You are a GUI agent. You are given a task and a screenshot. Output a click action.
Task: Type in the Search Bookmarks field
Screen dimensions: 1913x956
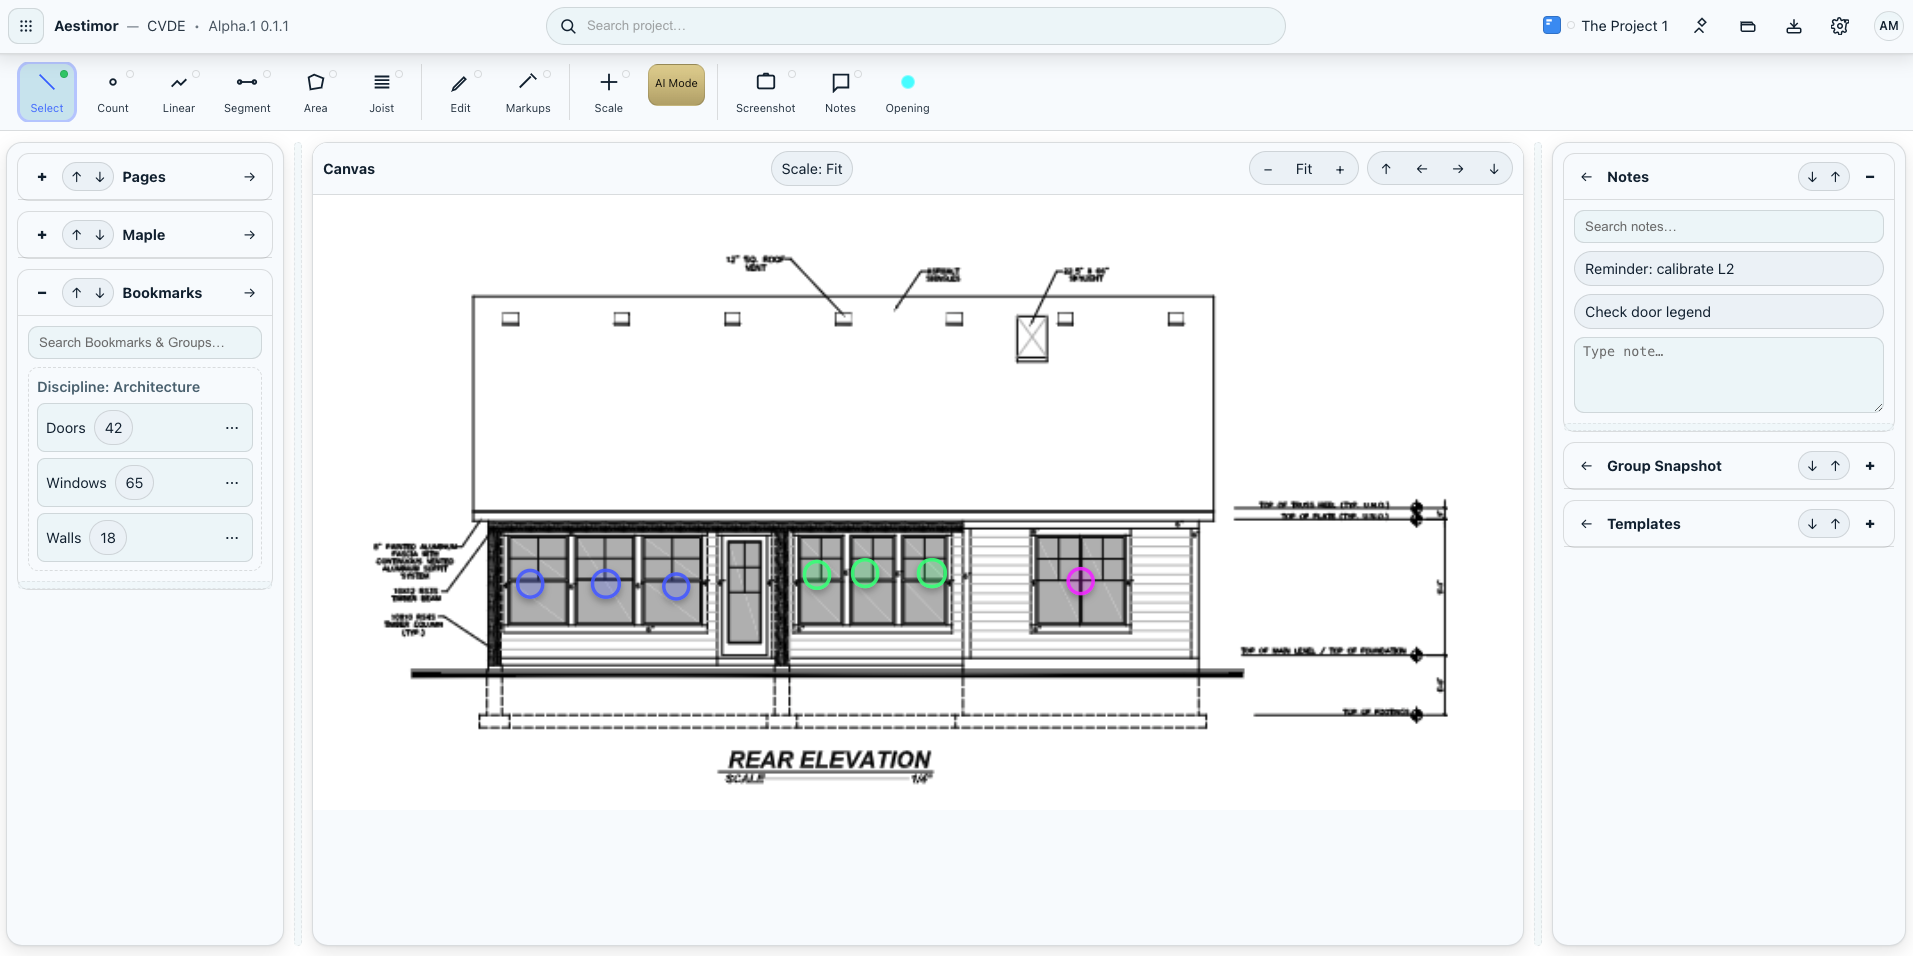point(144,342)
